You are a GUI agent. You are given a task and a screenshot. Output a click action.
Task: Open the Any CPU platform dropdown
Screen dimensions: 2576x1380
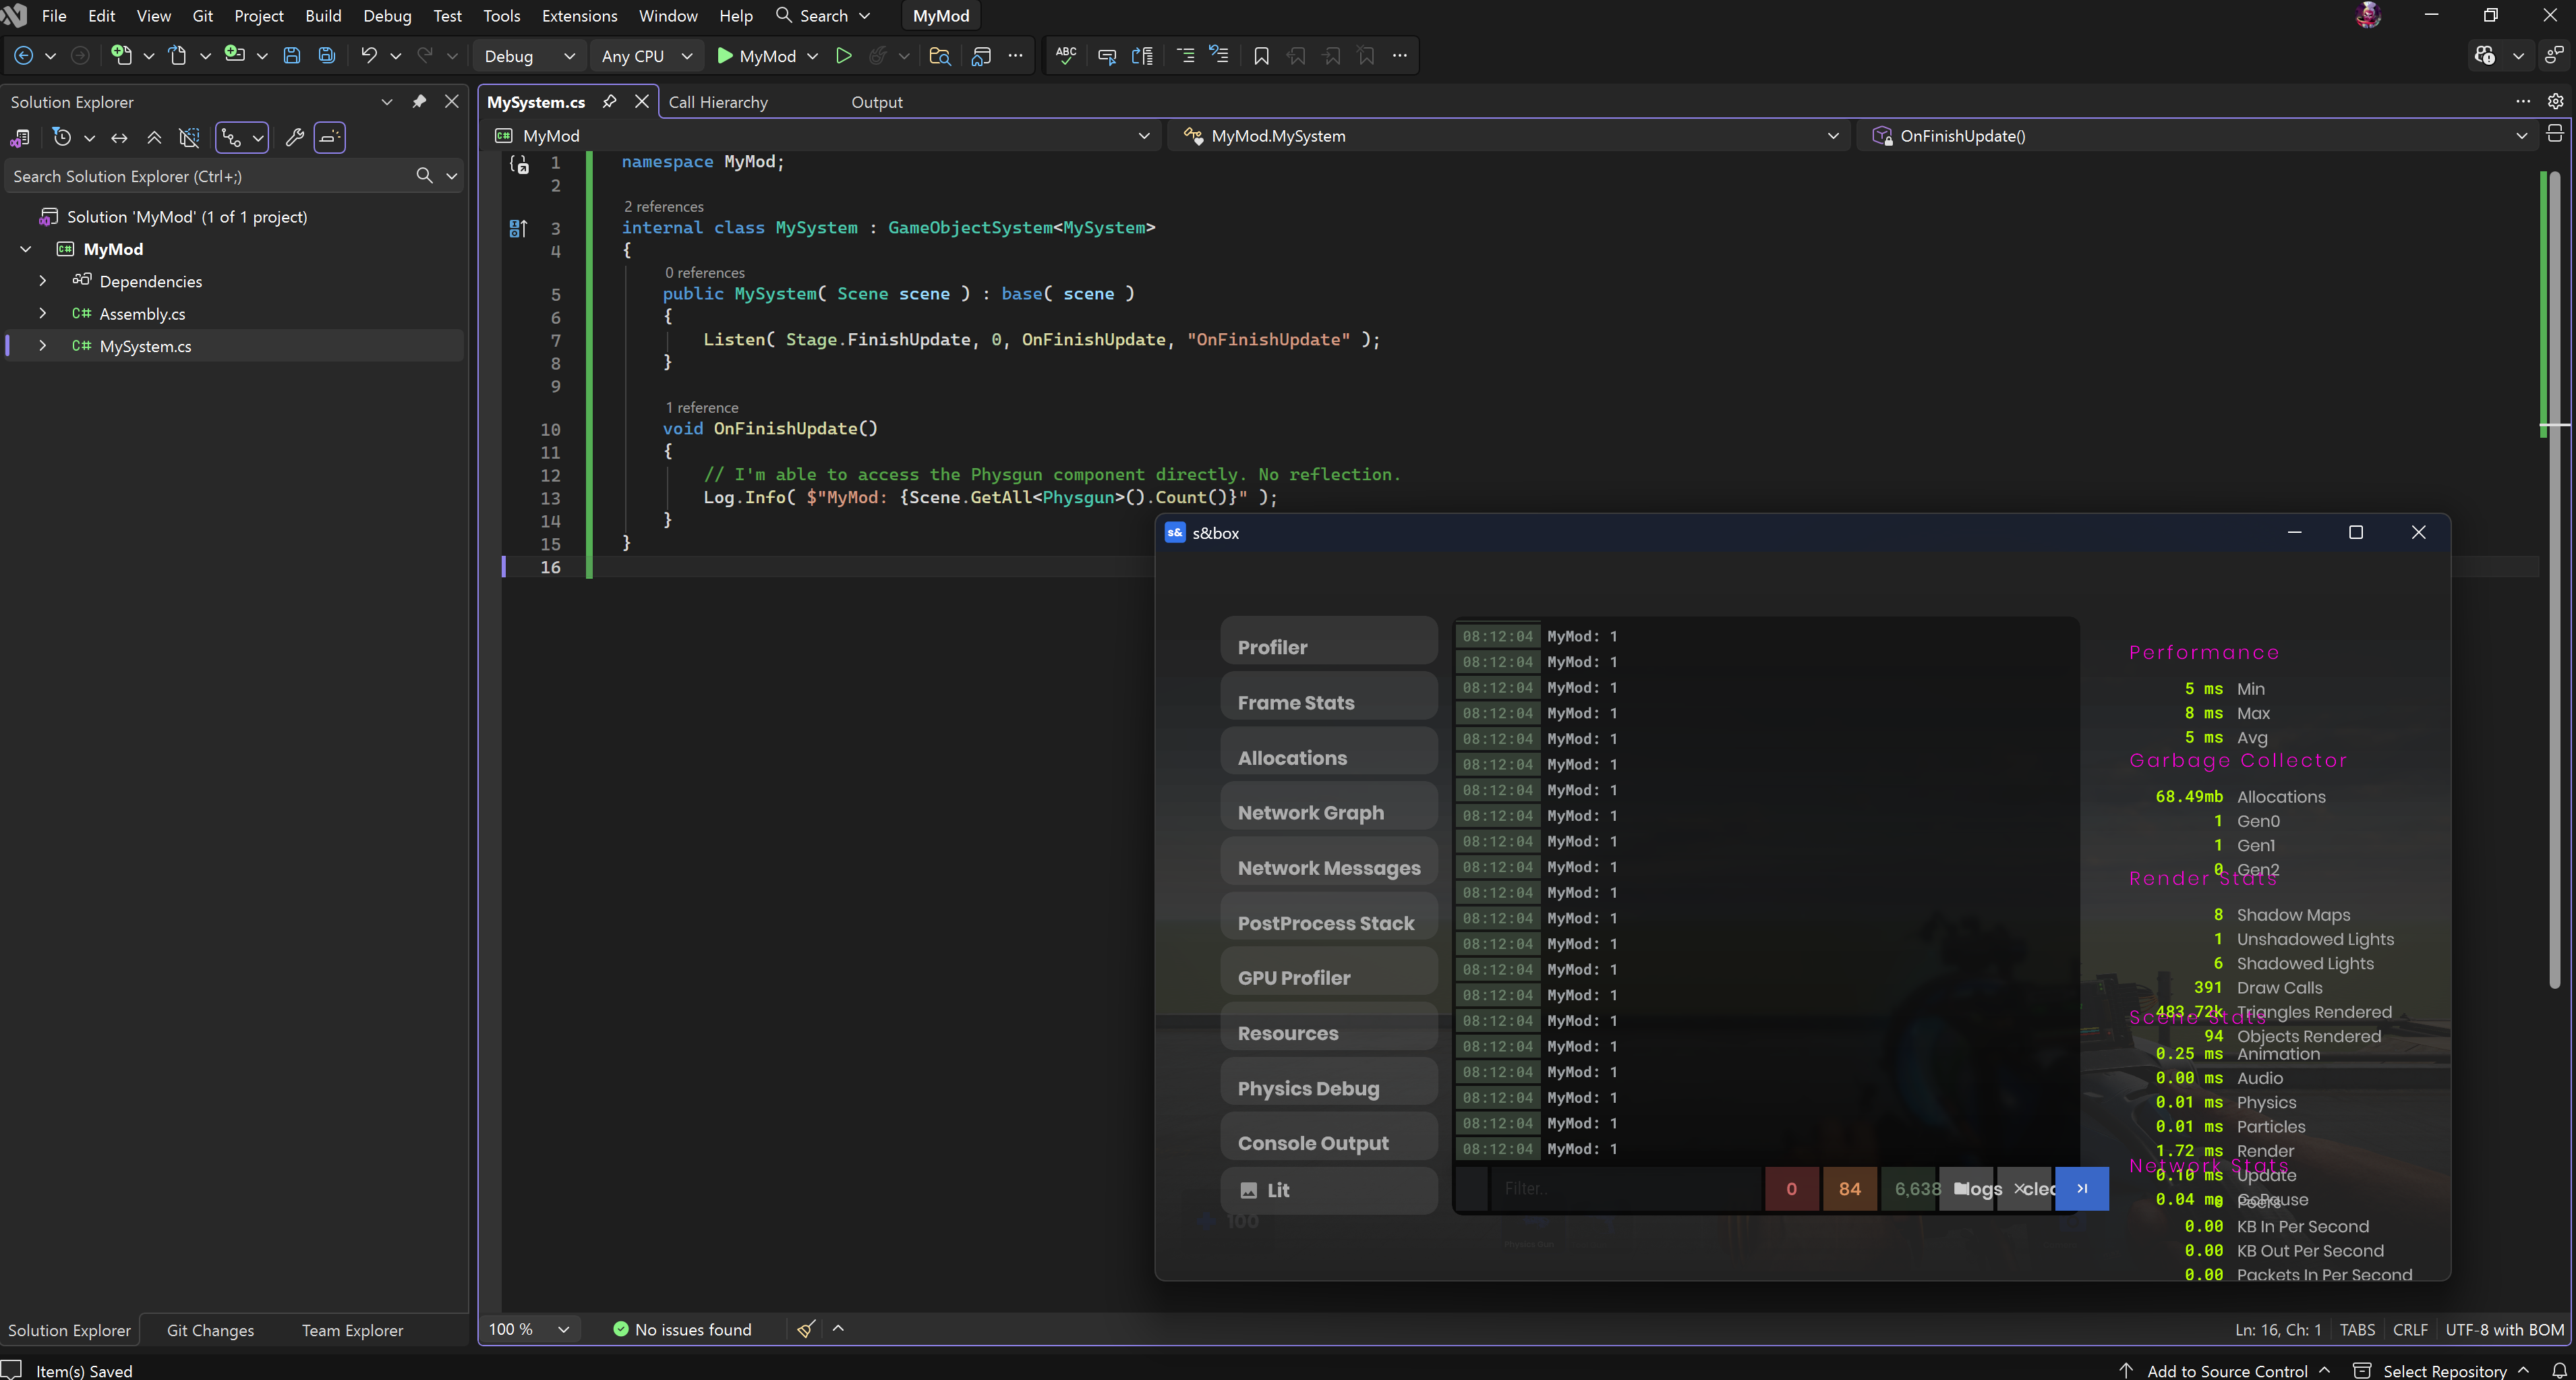[x=646, y=56]
